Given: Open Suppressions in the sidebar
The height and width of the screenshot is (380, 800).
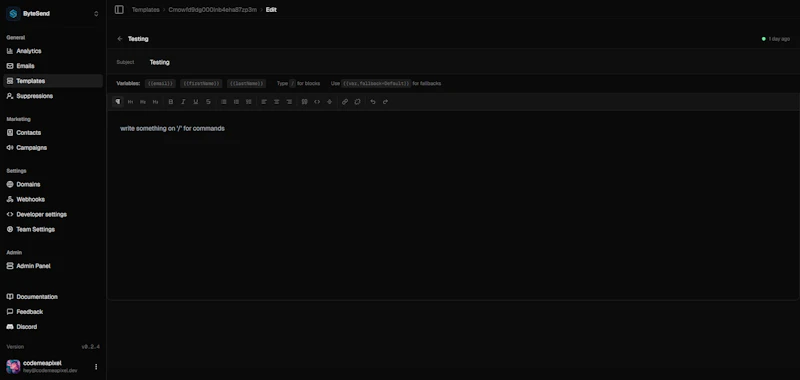Looking at the screenshot, I should click(x=53, y=96).
